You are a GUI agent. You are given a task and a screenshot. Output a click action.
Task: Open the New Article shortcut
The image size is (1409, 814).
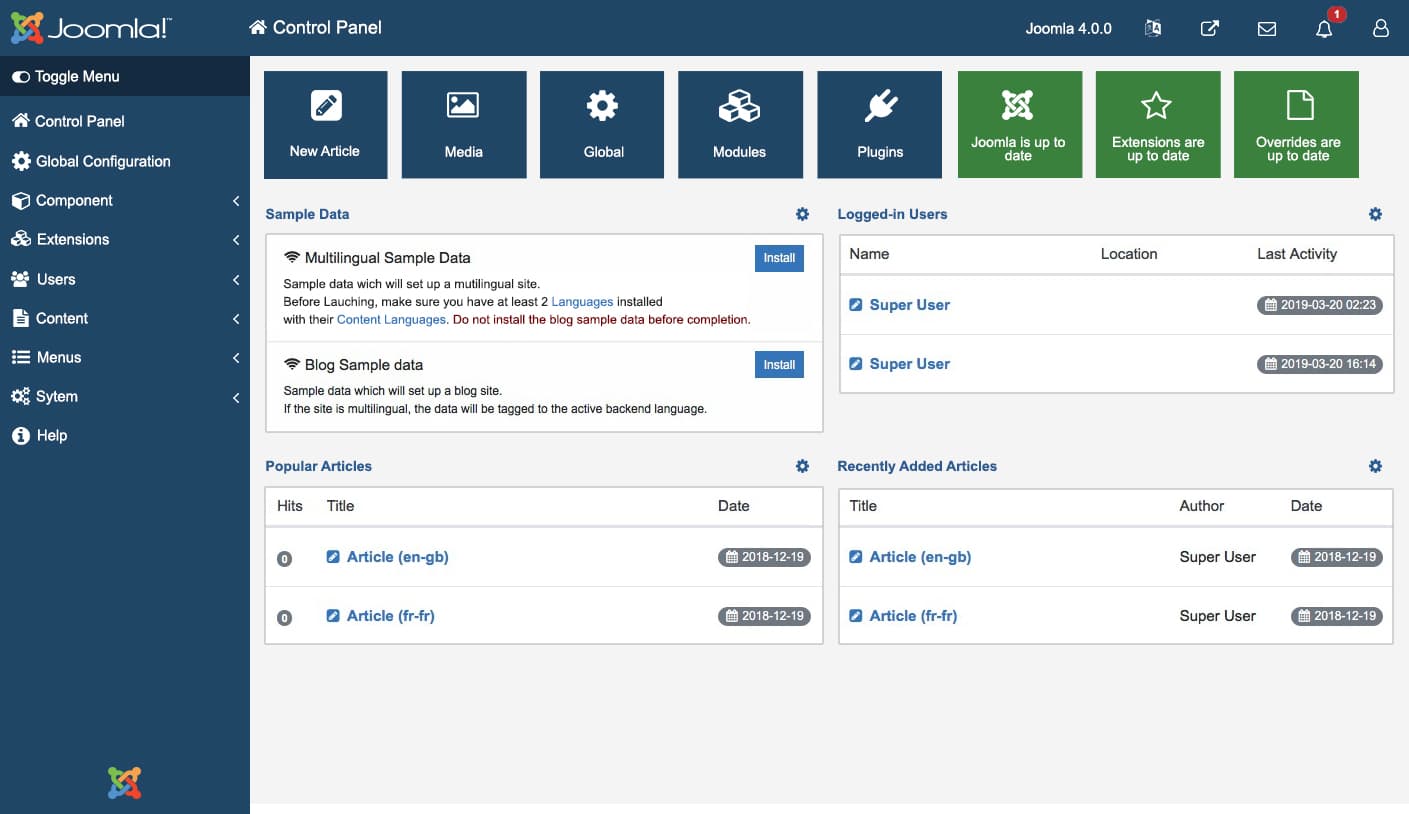tap(325, 124)
